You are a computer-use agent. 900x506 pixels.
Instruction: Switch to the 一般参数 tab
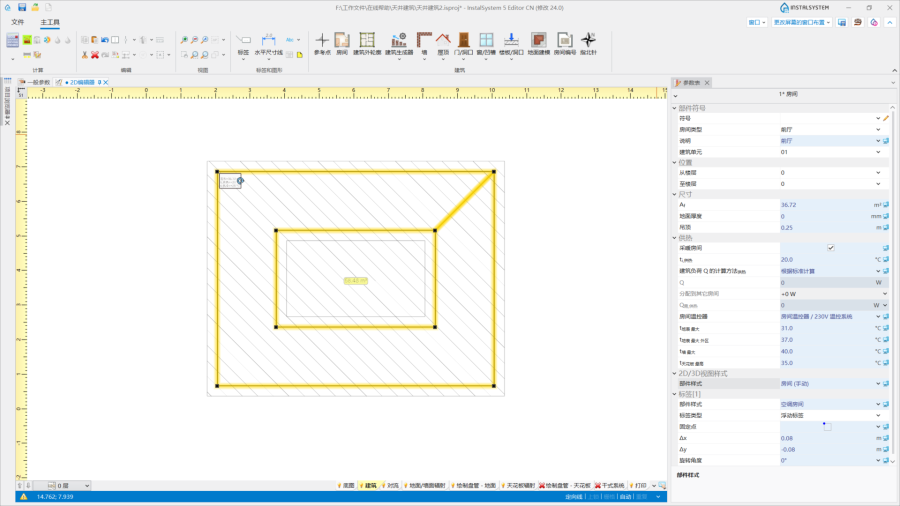(x=37, y=82)
